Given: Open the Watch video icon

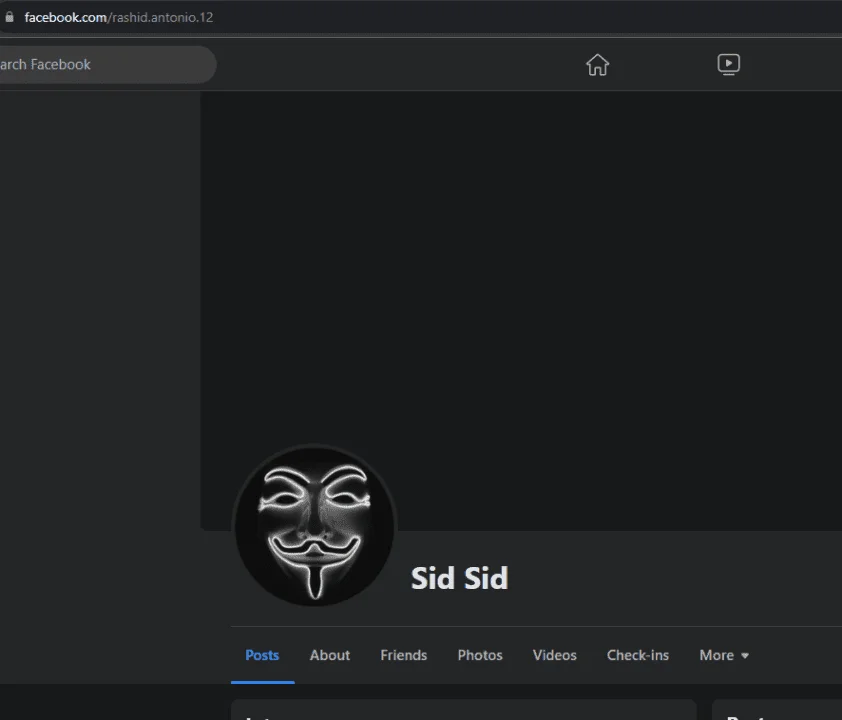Looking at the screenshot, I should (x=728, y=64).
